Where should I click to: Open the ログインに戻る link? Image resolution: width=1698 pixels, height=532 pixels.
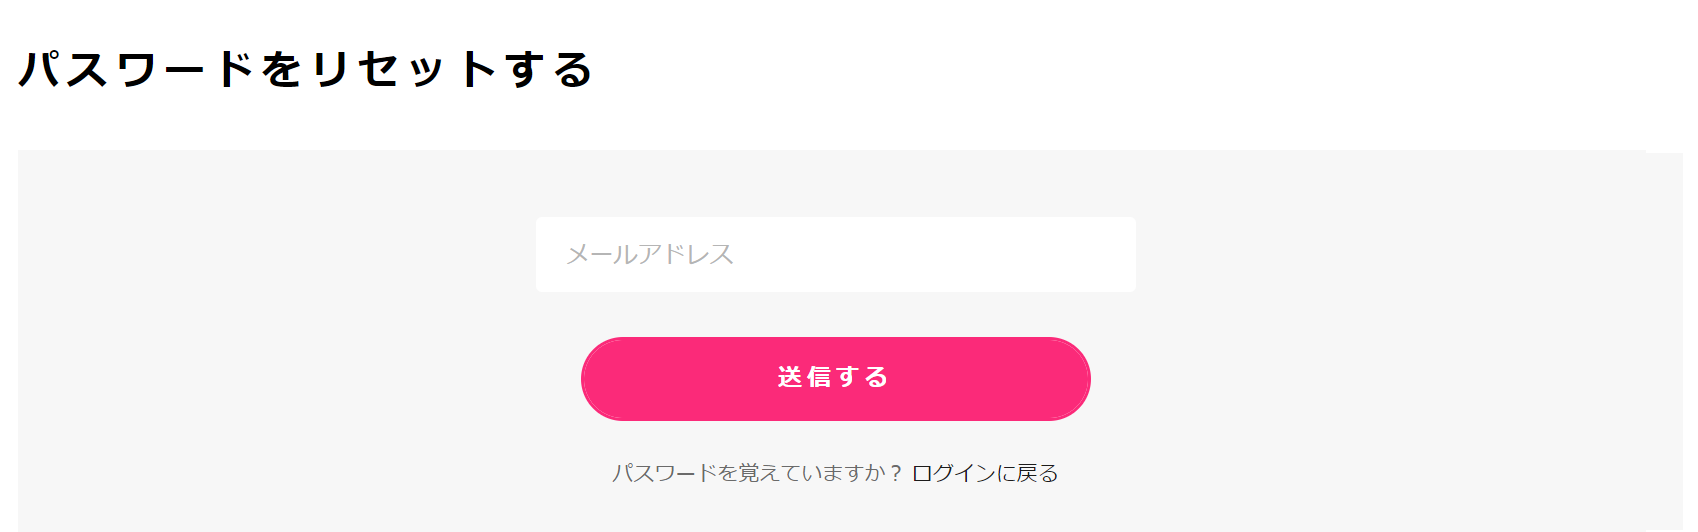pos(985,473)
